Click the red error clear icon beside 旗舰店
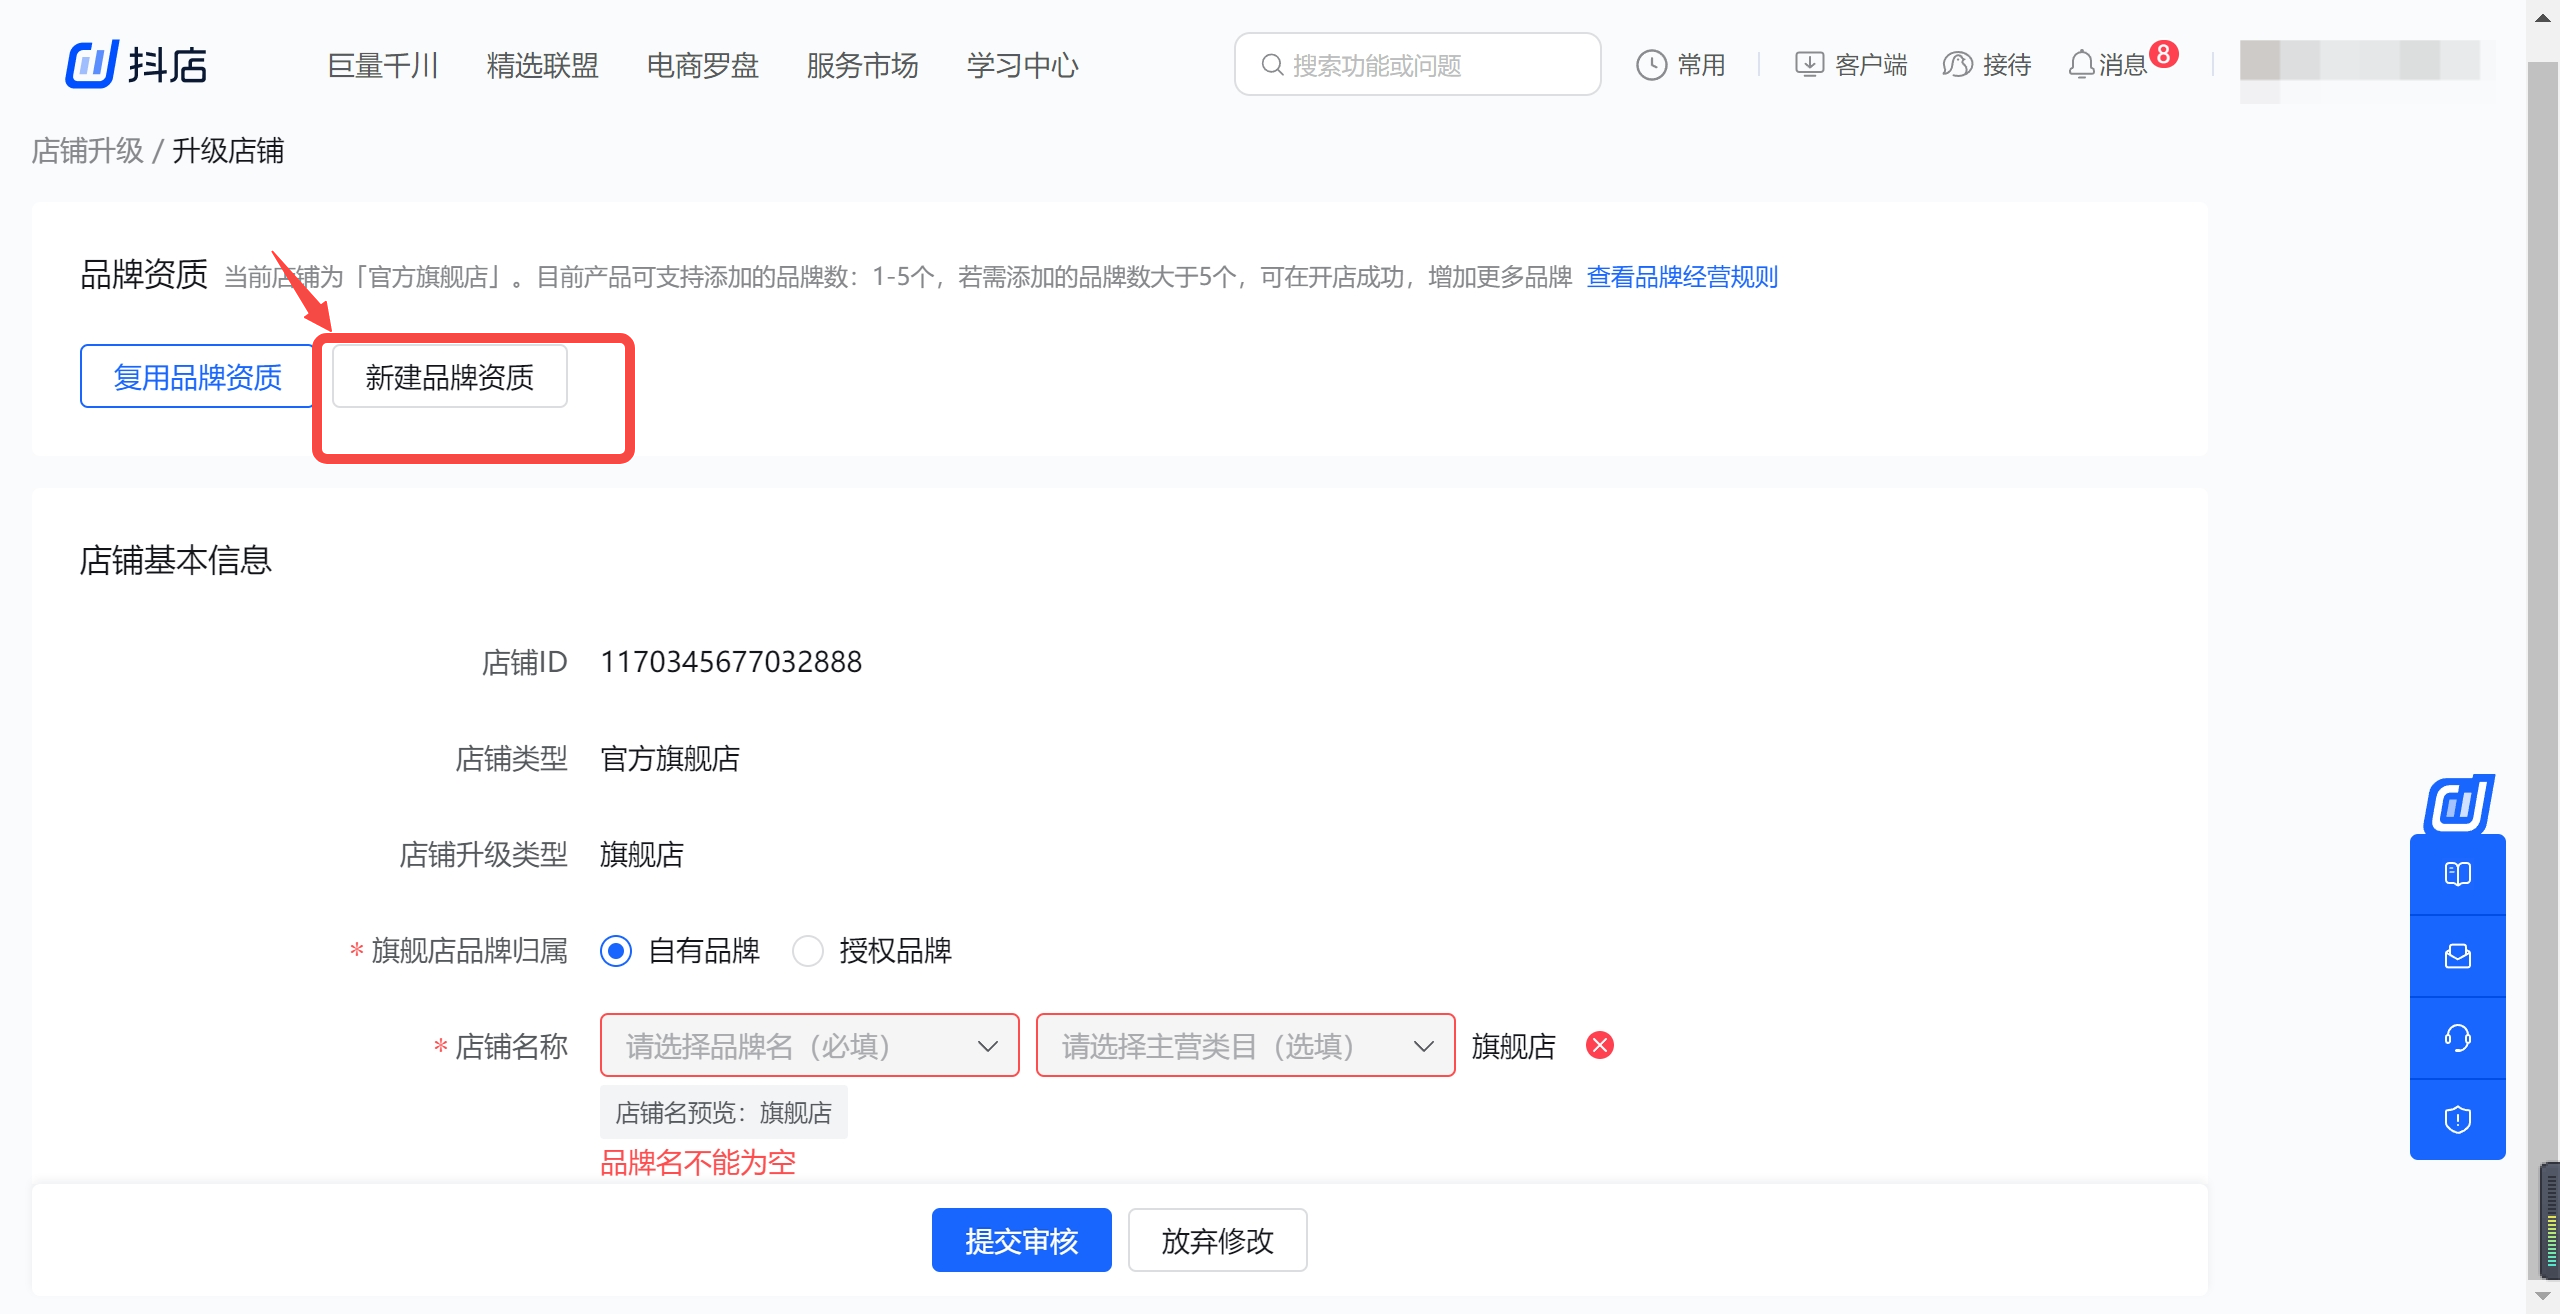The width and height of the screenshot is (2560, 1314). click(x=1600, y=1045)
